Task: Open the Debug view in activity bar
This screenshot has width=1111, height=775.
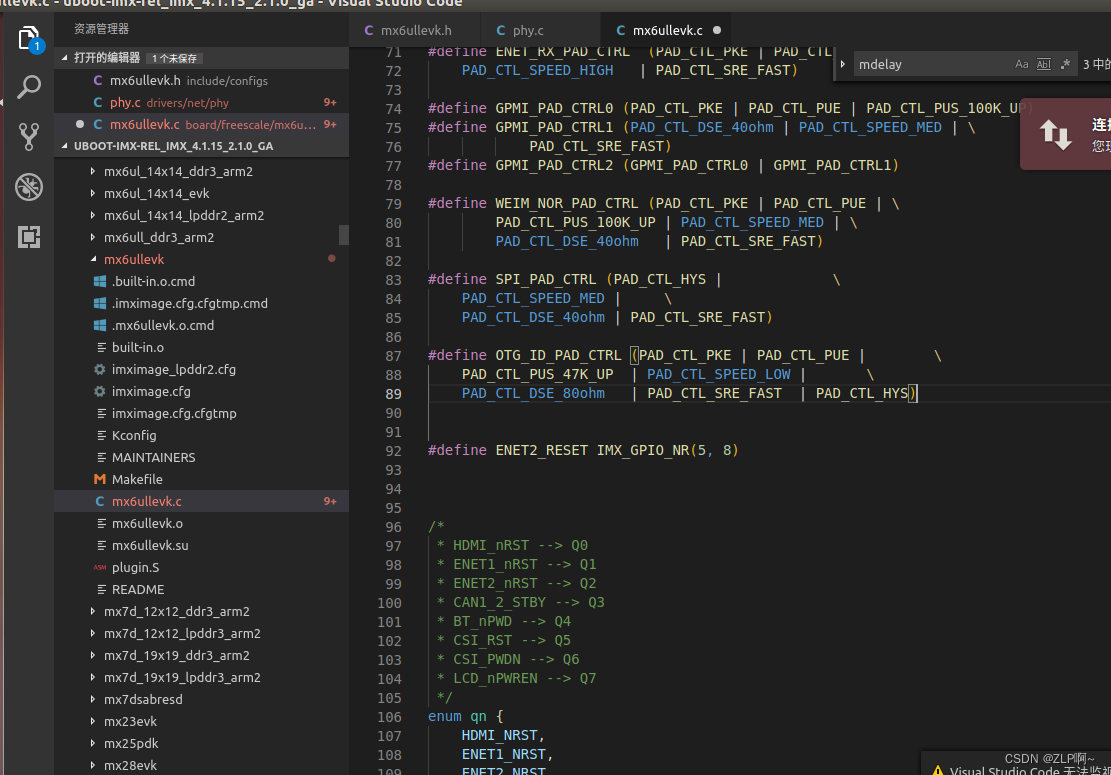Action: (28, 187)
